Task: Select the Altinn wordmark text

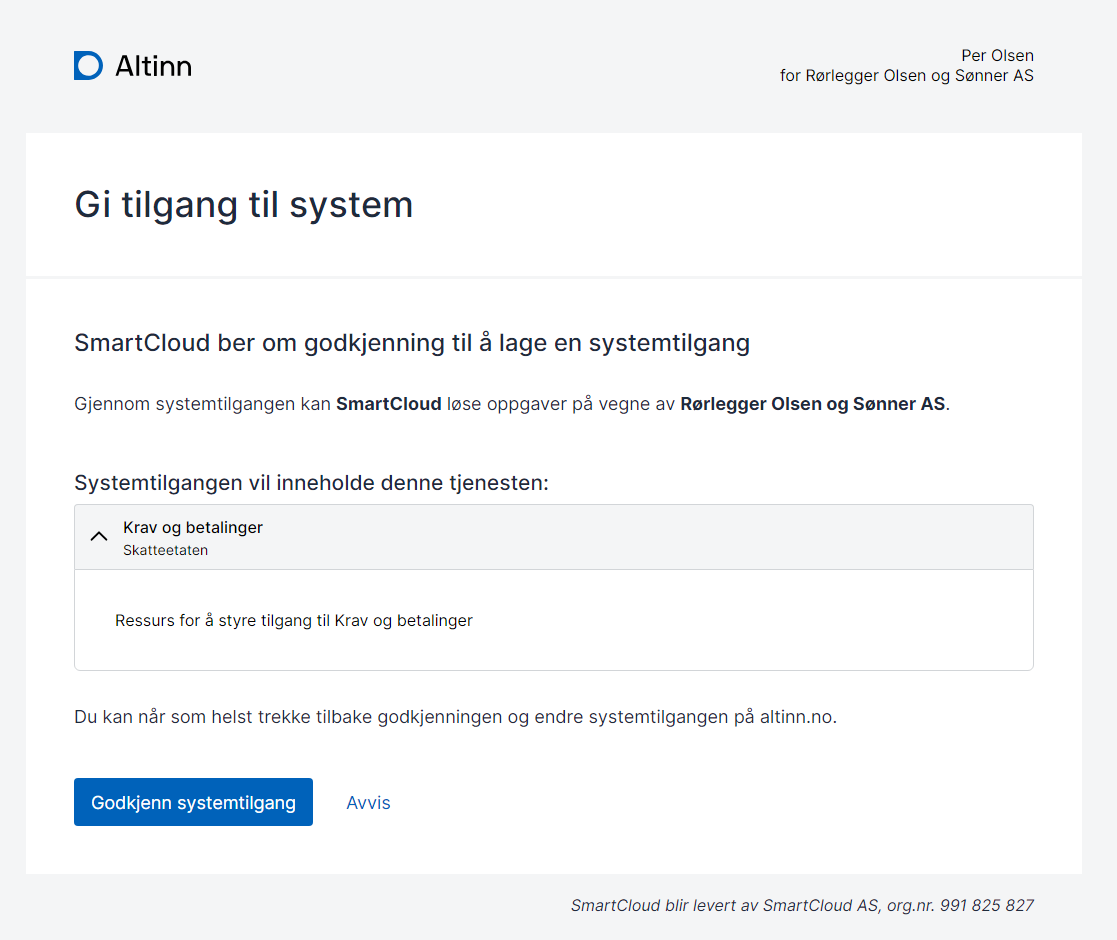Action: pos(153,66)
